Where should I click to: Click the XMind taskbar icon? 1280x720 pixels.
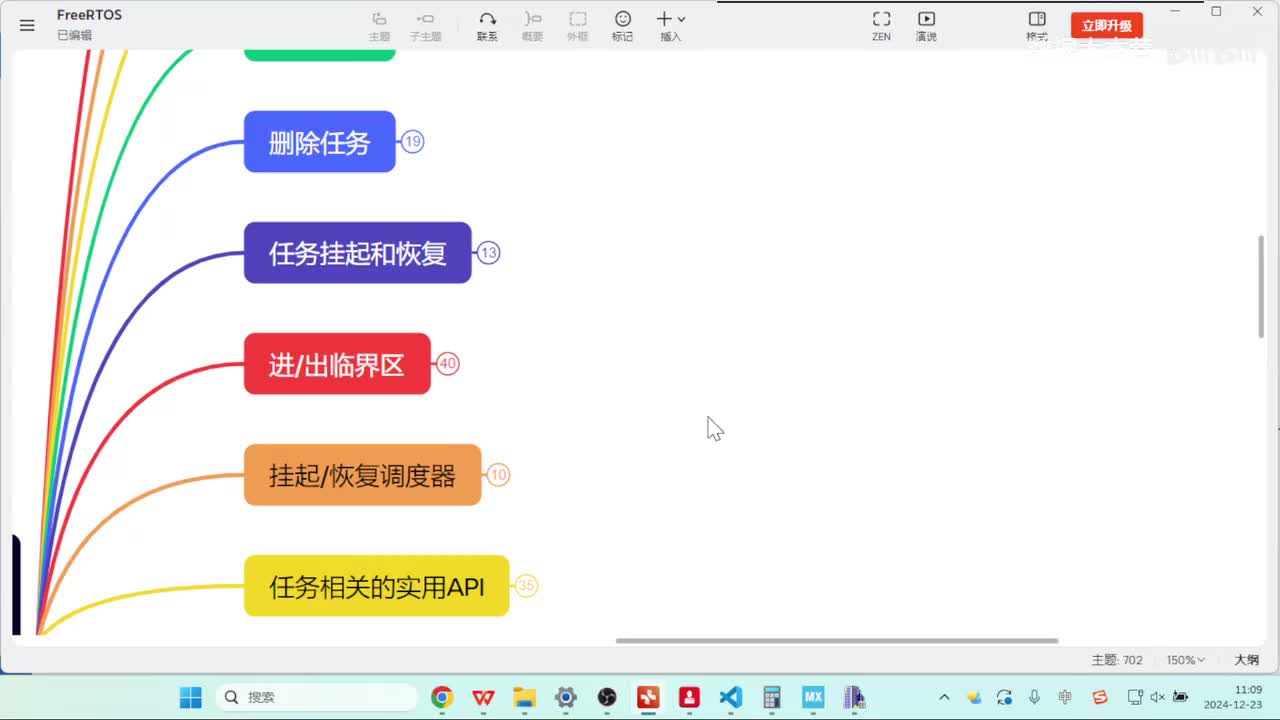(648, 697)
